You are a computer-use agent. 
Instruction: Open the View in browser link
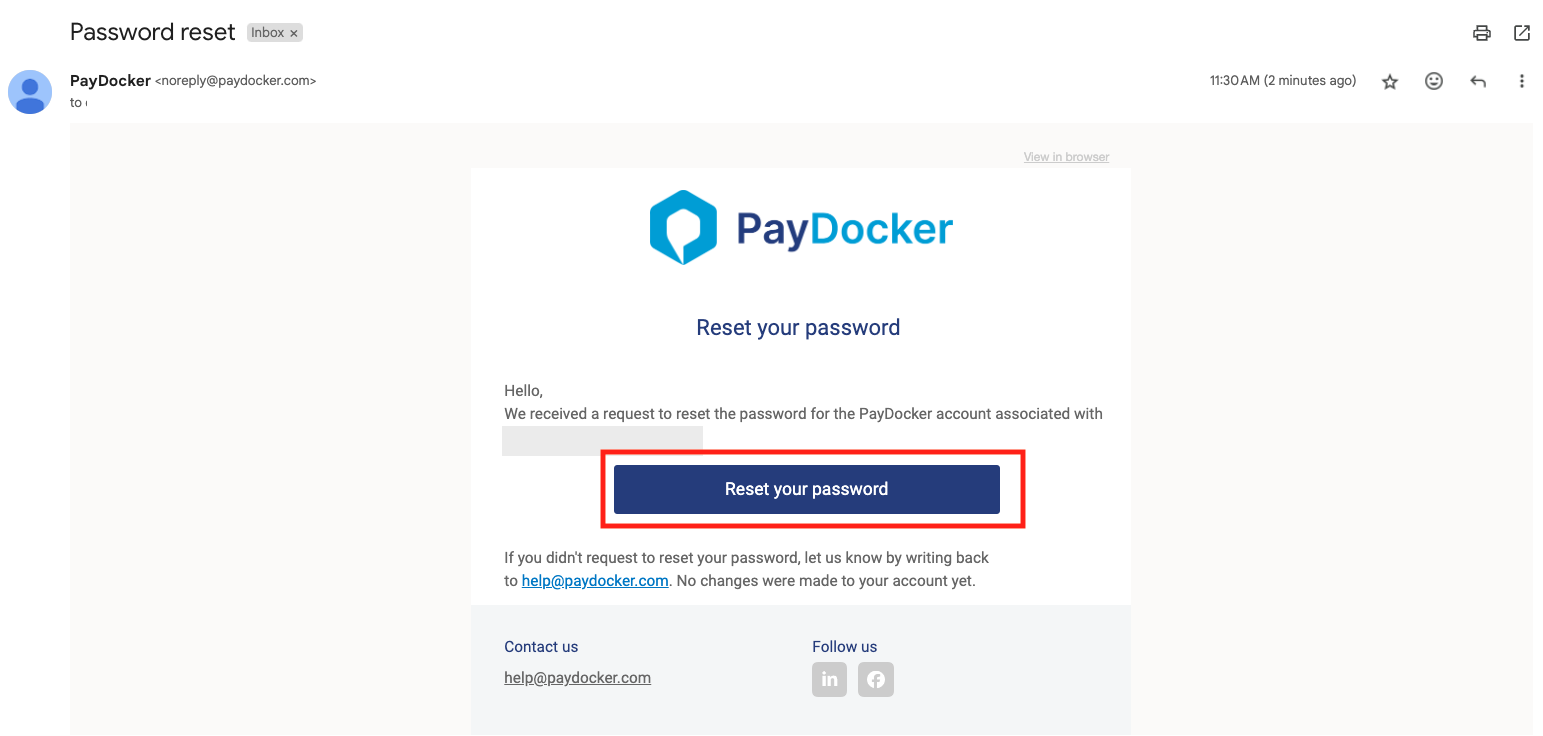coord(1066,157)
